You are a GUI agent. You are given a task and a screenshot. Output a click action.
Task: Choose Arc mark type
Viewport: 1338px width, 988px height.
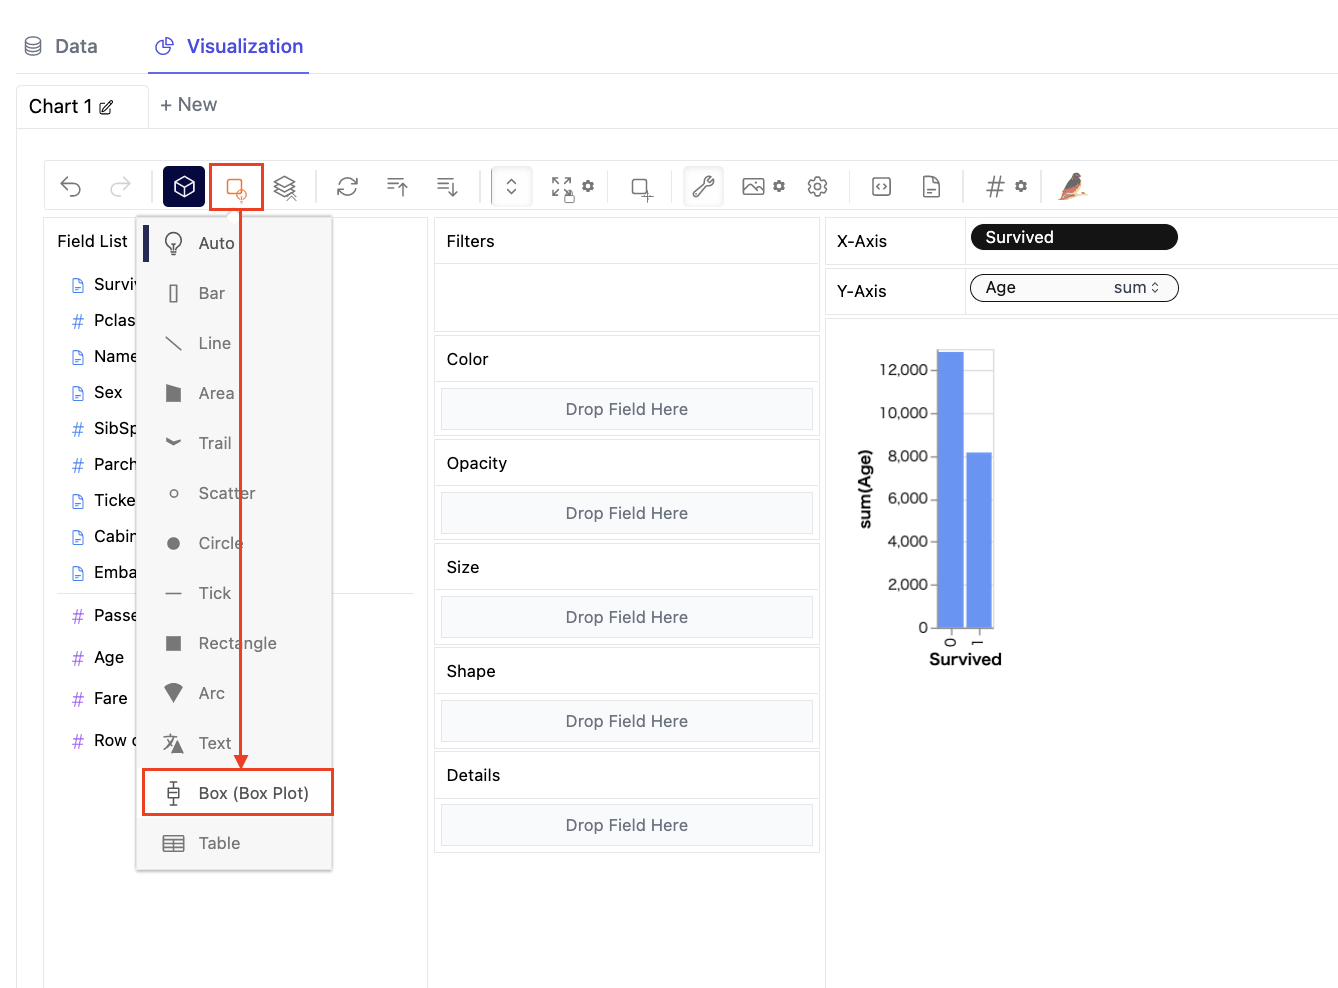234,693
